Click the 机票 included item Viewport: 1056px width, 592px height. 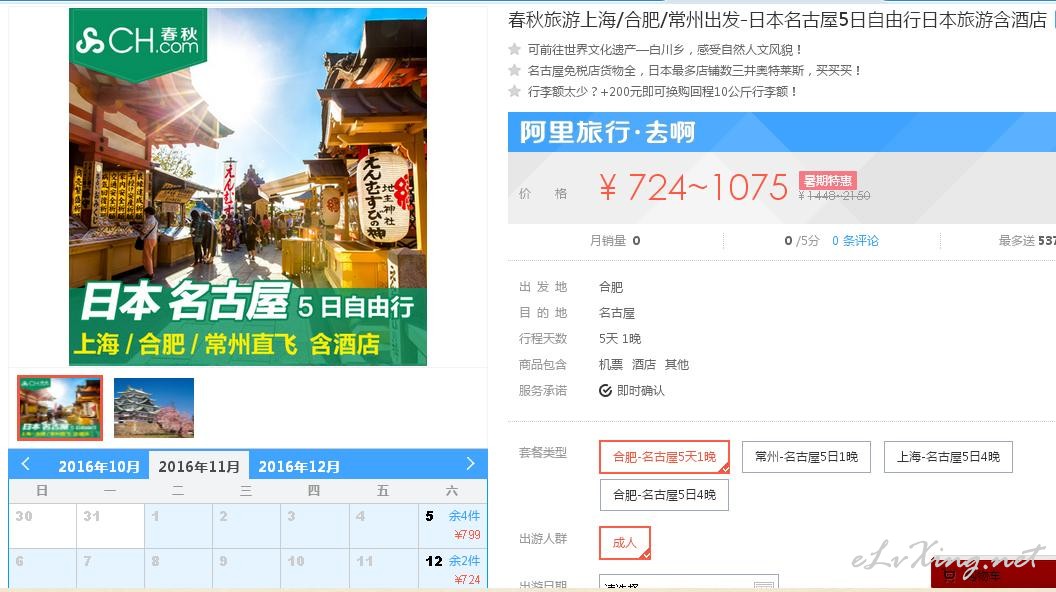[x=611, y=364]
